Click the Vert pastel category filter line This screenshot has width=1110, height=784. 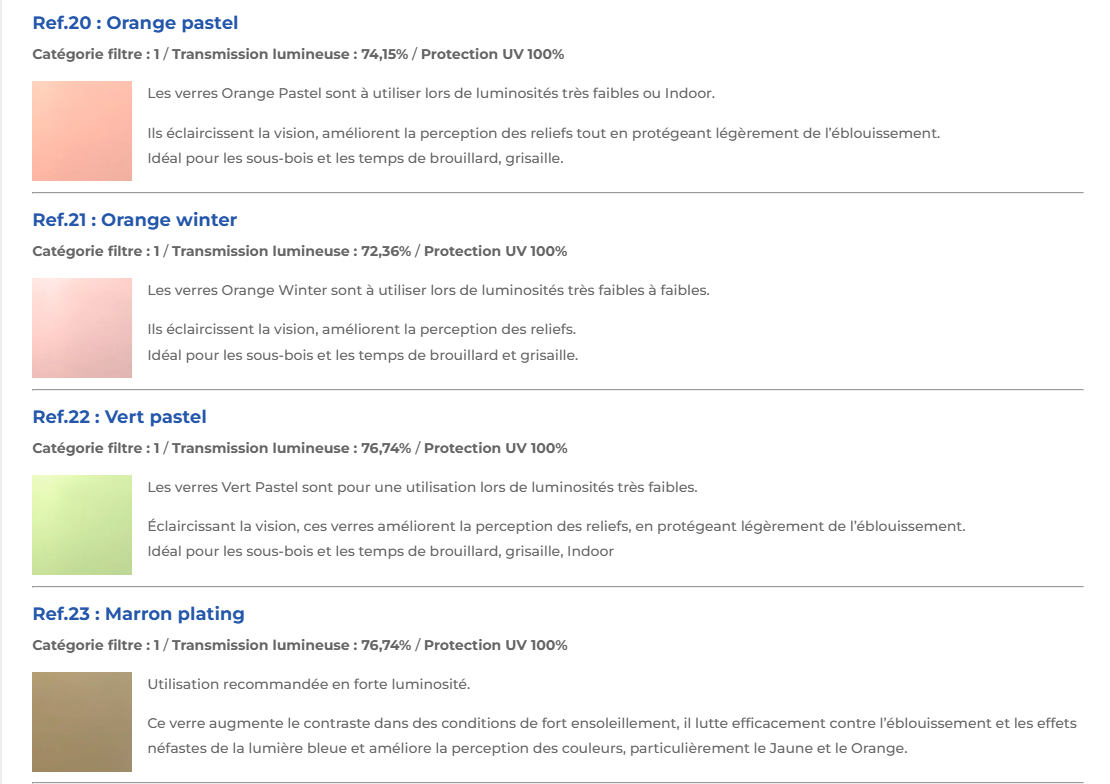tap(299, 448)
